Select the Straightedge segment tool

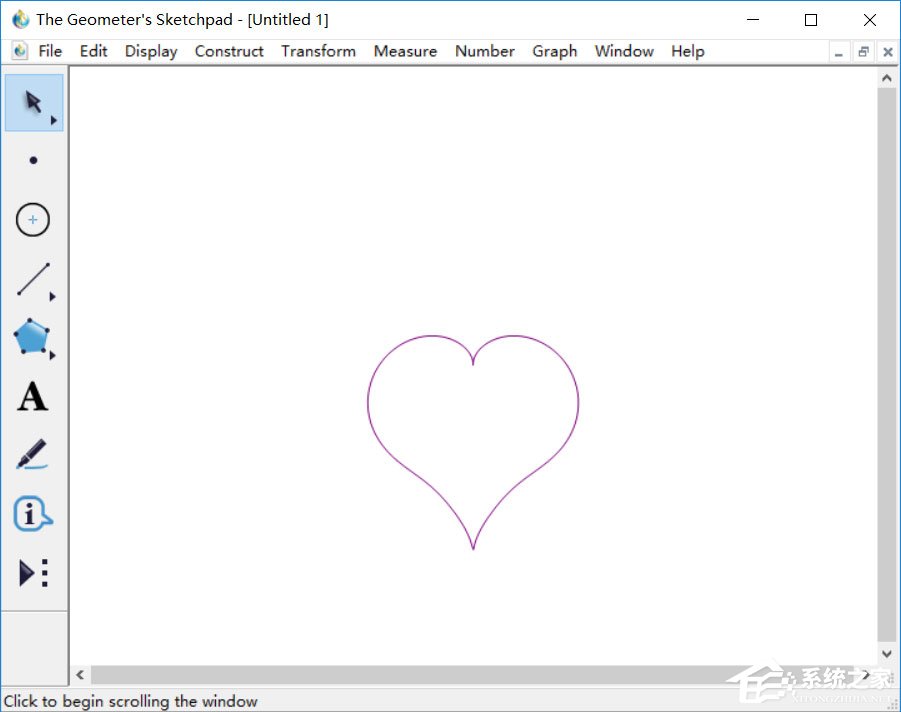click(x=33, y=280)
